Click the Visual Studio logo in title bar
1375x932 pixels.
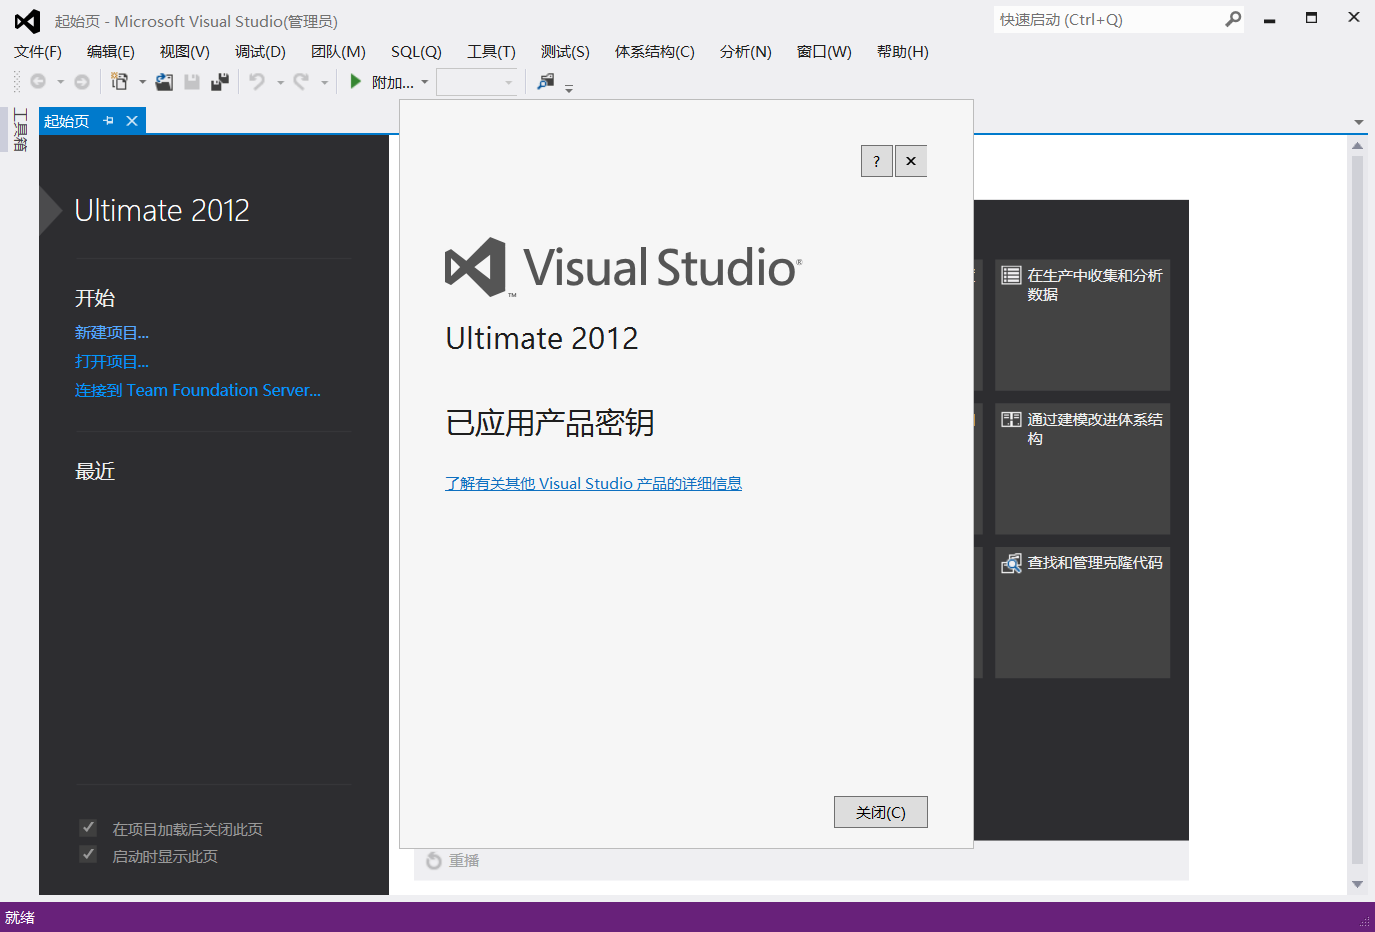pyautogui.click(x=27, y=21)
